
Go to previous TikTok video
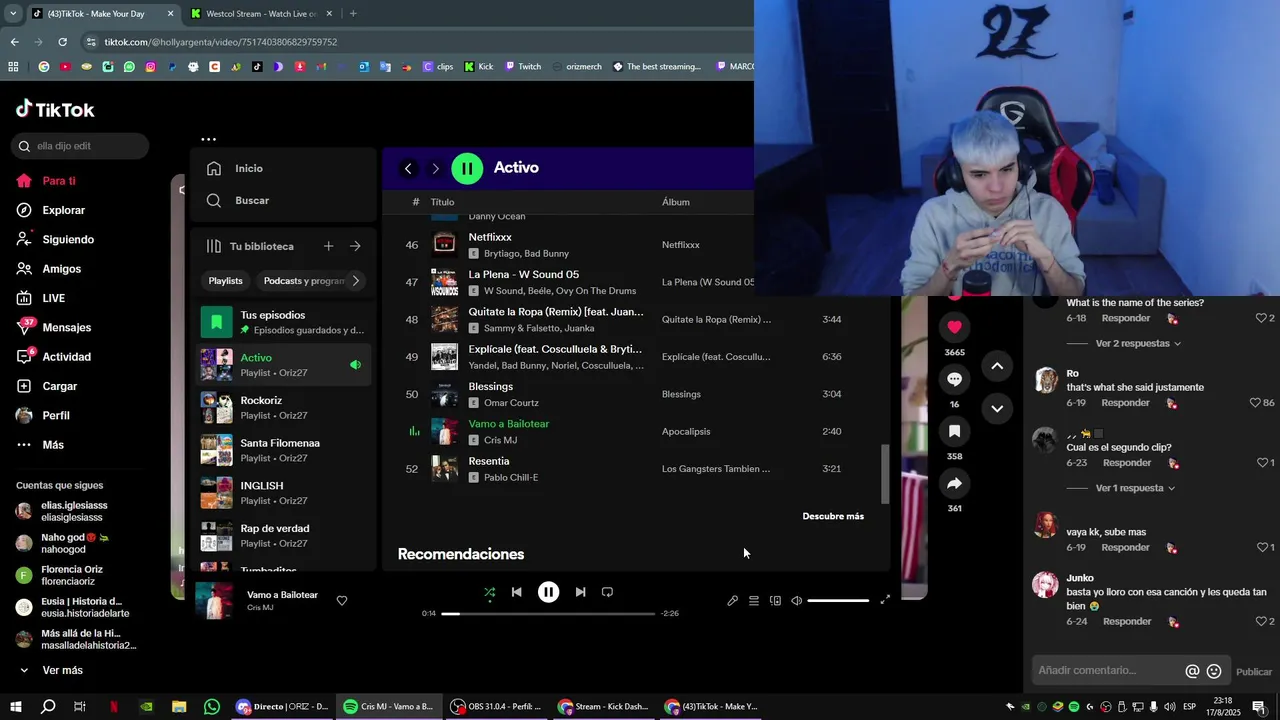tap(997, 366)
